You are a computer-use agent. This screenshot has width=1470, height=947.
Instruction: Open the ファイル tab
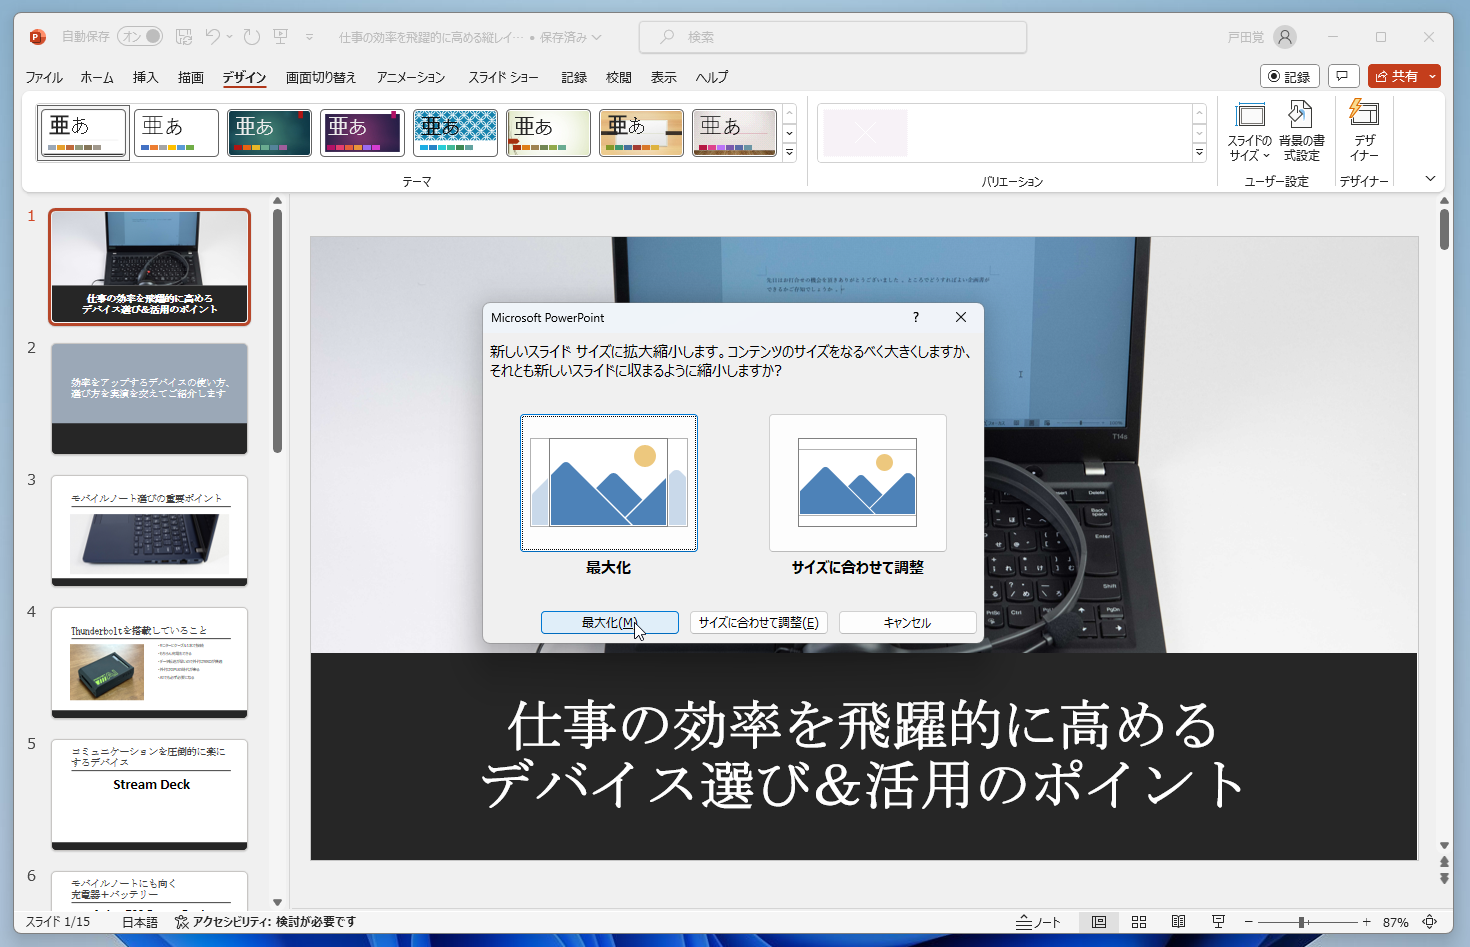pos(44,77)
